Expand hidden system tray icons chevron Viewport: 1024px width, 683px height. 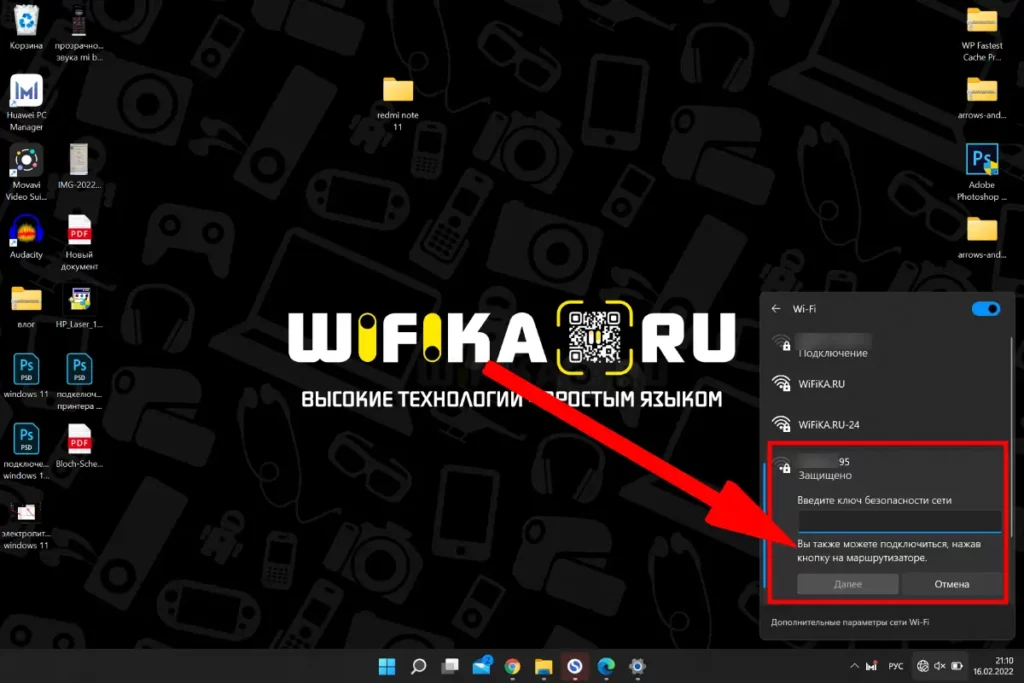coord(854,666)
